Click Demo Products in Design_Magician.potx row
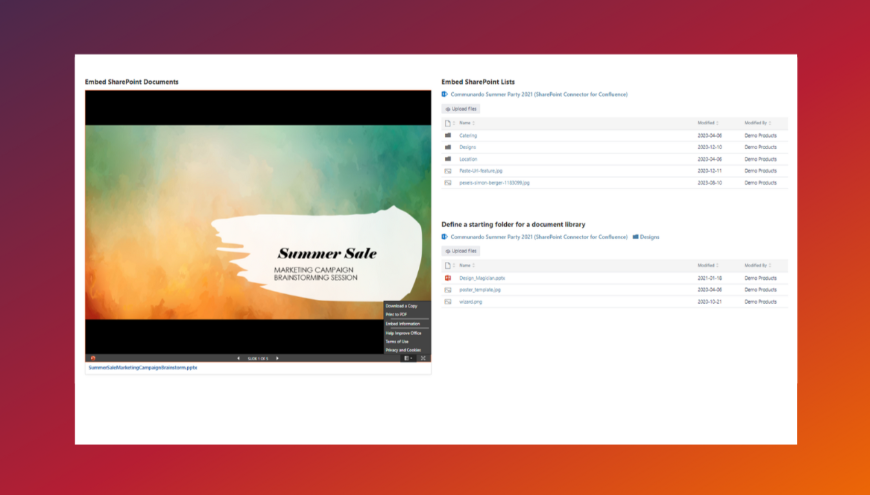Viewport: 870px width, 495px height. [x=760, y=278]
